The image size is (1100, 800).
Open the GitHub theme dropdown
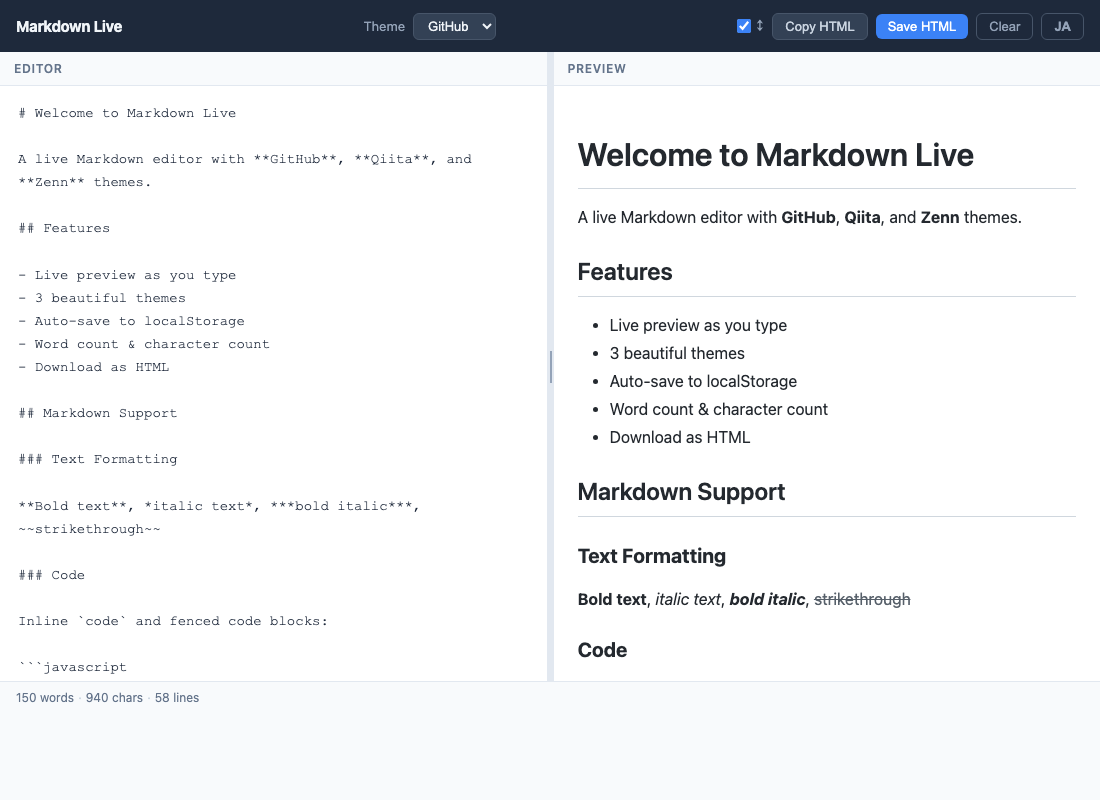(x=455, y=27)
